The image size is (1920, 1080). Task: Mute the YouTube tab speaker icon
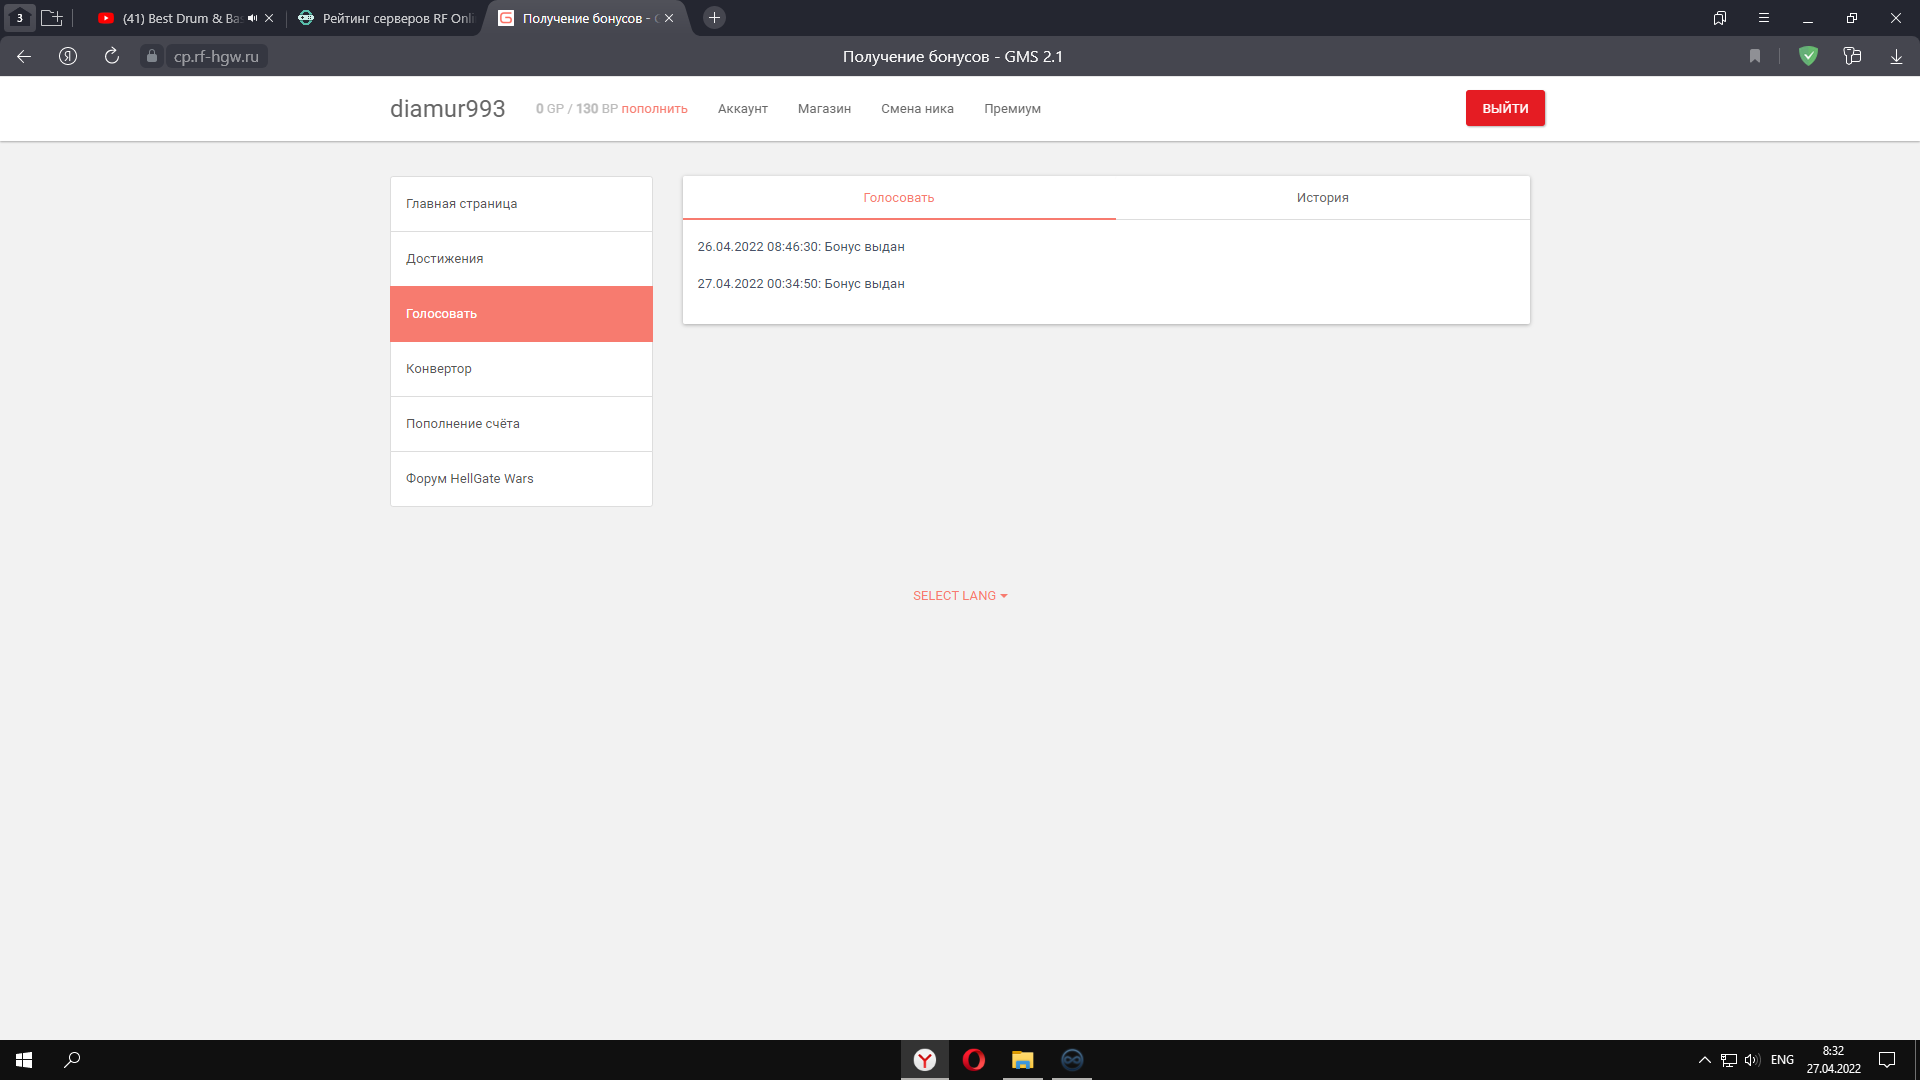(x=252, y=18)
